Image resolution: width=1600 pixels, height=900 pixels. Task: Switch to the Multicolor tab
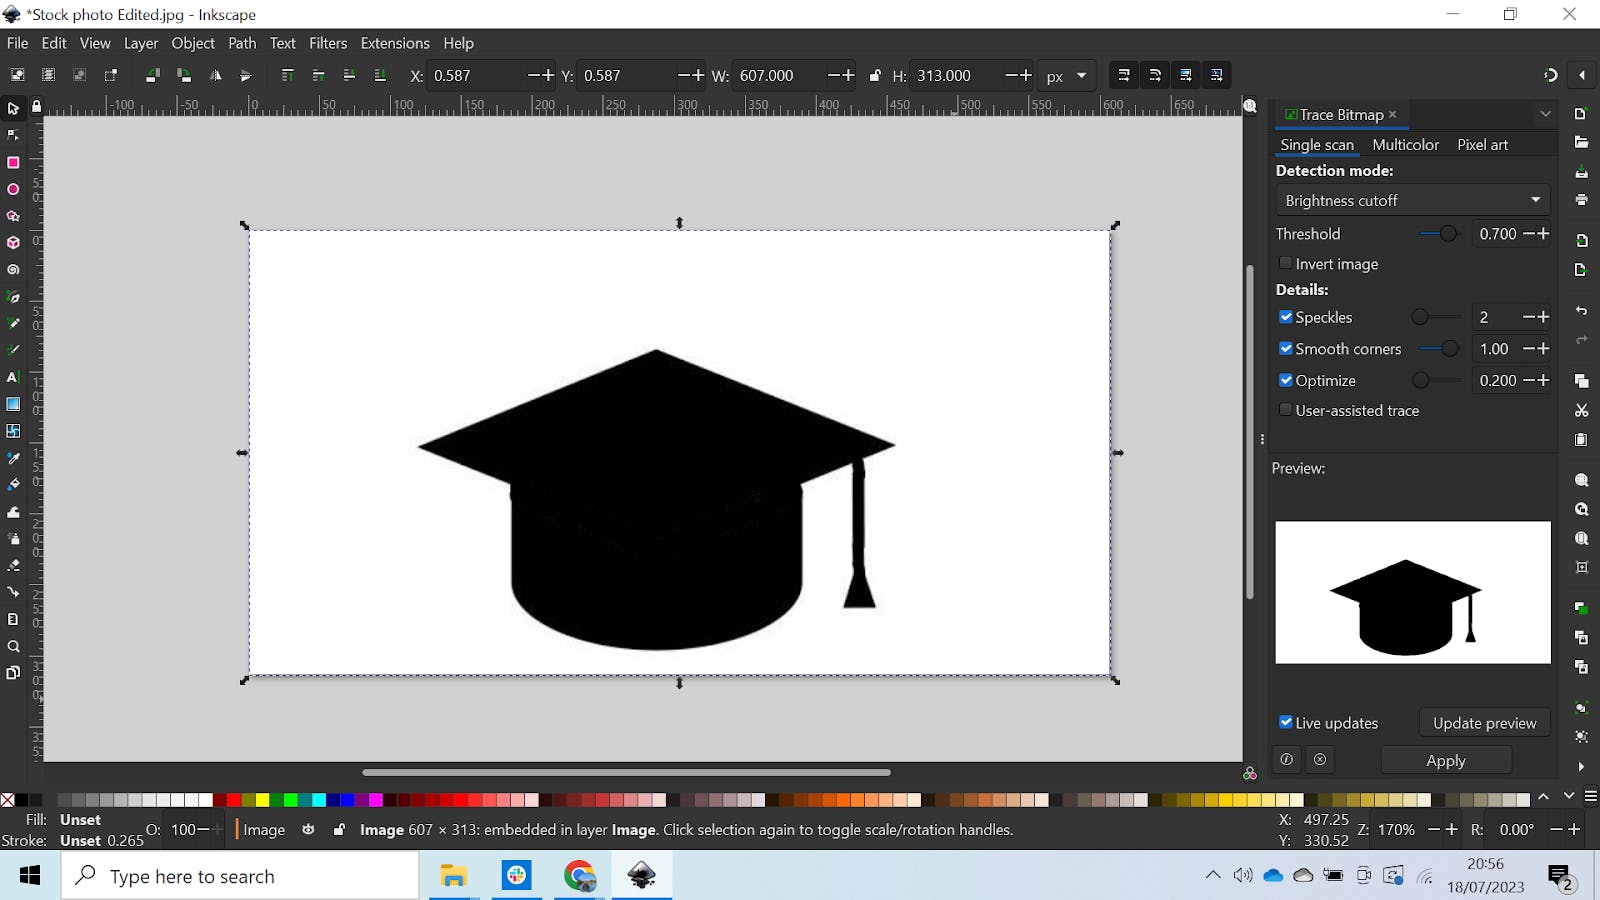tap(1405, 144)
